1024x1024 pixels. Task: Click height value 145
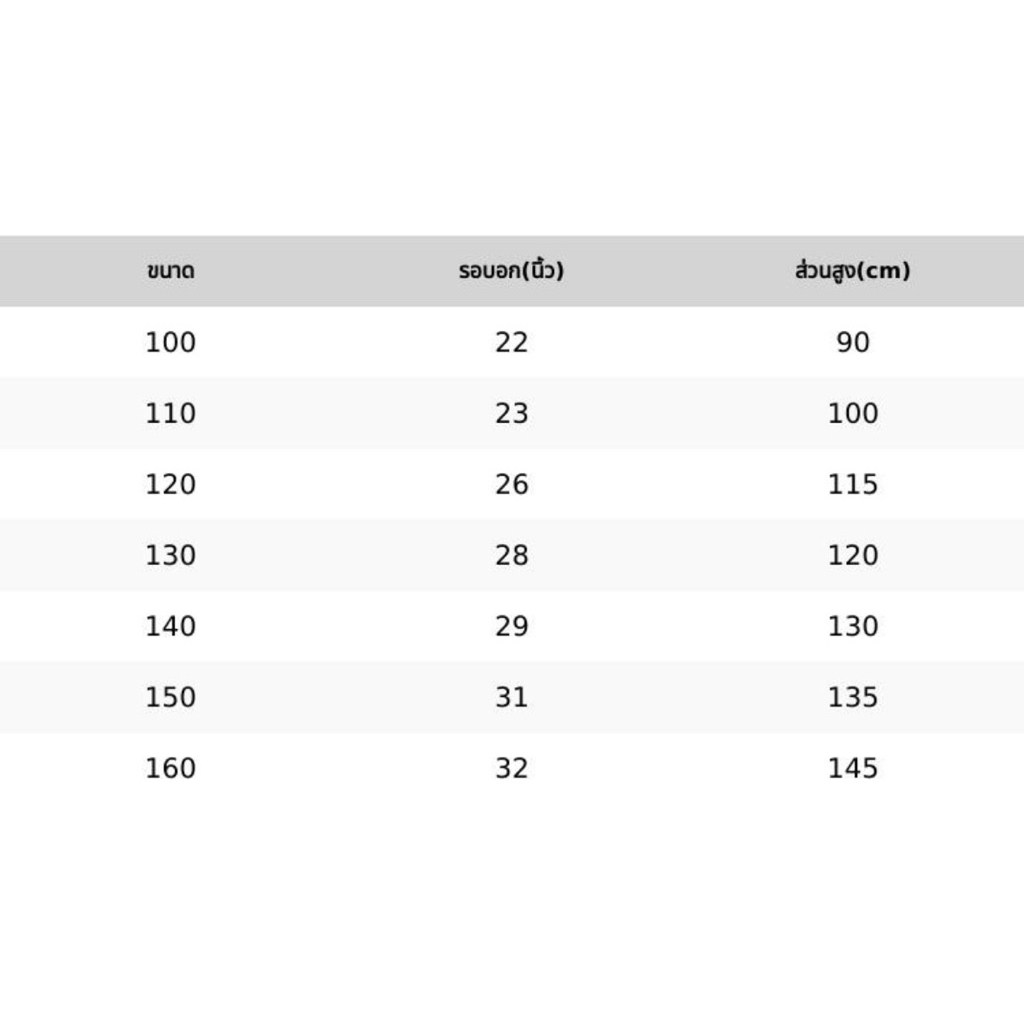tap(853, 768)
